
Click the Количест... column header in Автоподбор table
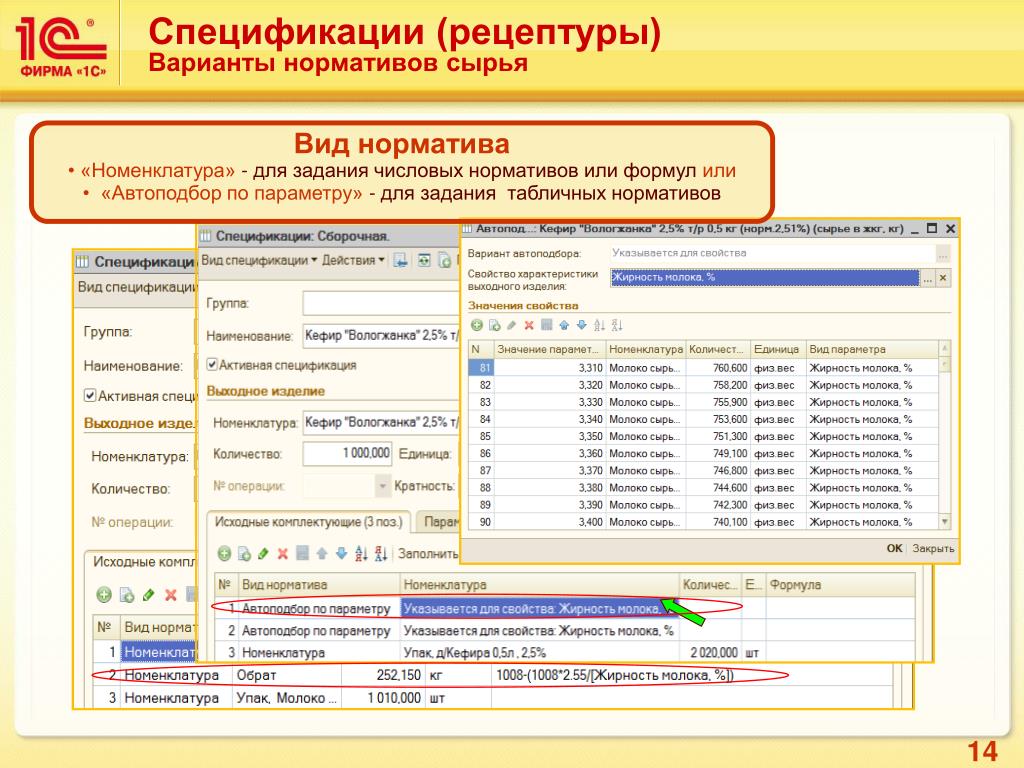click(x=717, y=349)
